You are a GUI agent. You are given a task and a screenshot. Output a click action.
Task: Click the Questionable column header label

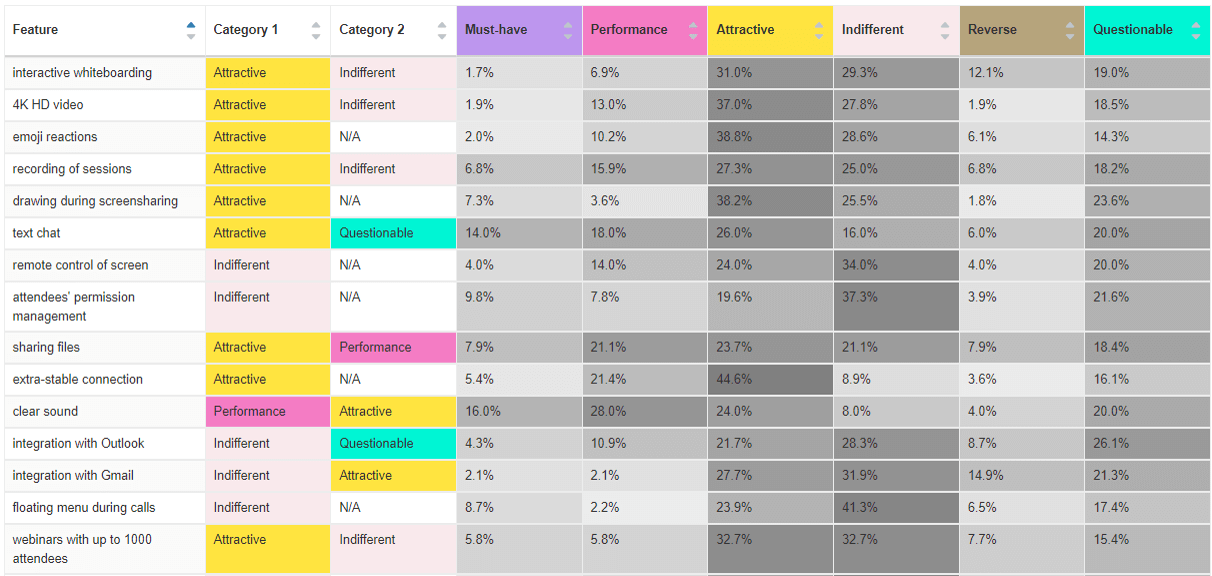(1133, 30)
